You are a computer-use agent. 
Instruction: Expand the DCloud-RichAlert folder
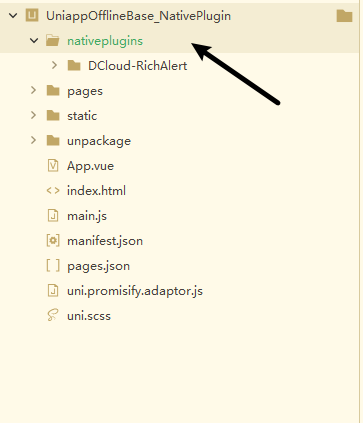(x=55, y=65)
